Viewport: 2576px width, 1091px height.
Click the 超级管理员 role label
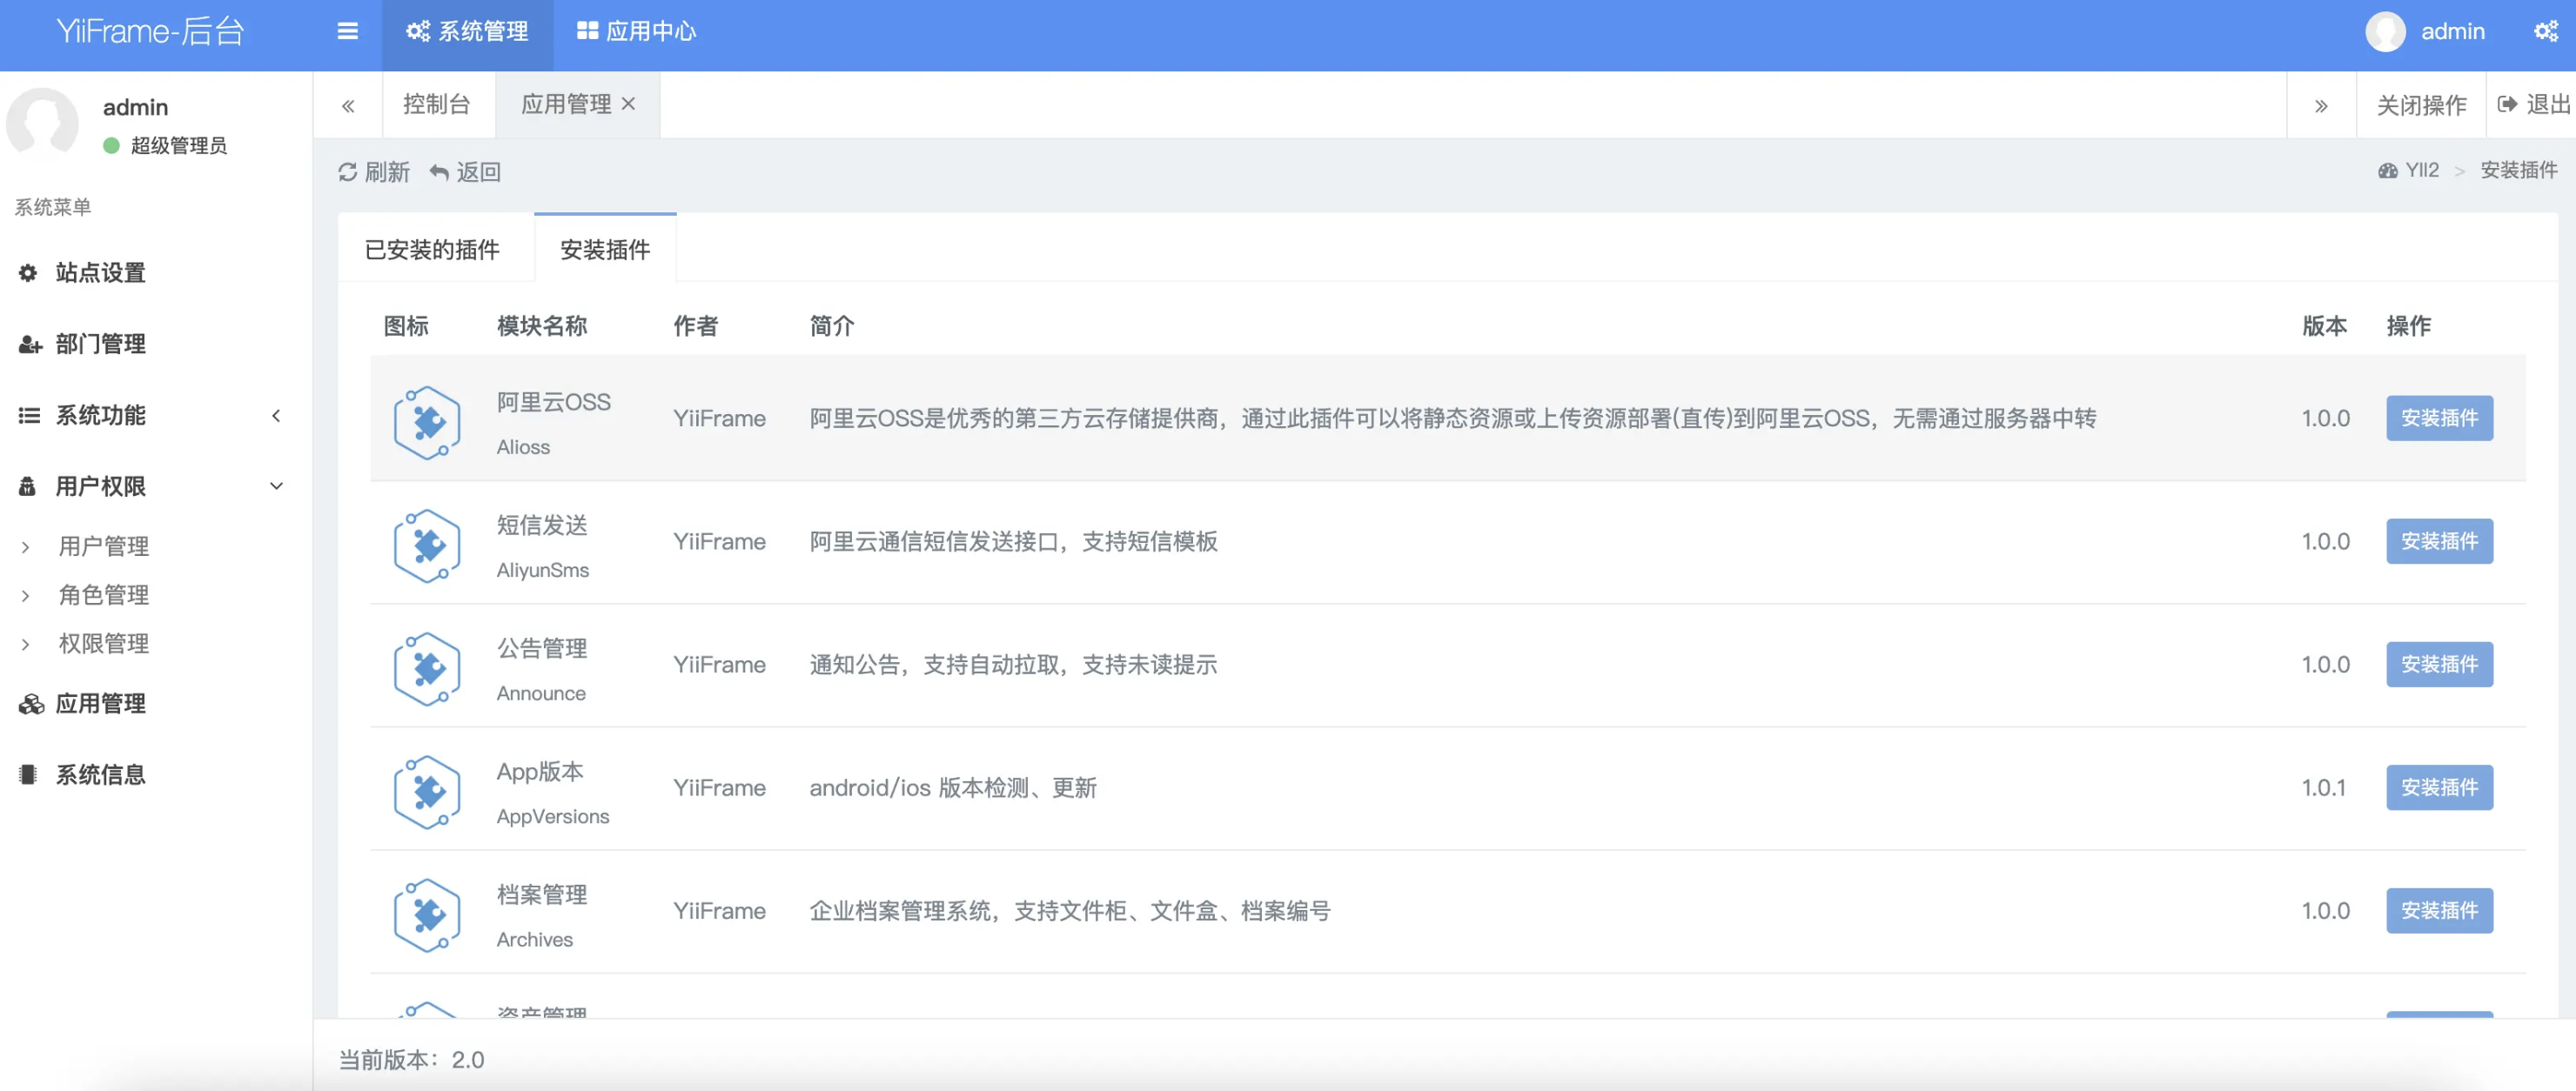[x=178, y=146]
